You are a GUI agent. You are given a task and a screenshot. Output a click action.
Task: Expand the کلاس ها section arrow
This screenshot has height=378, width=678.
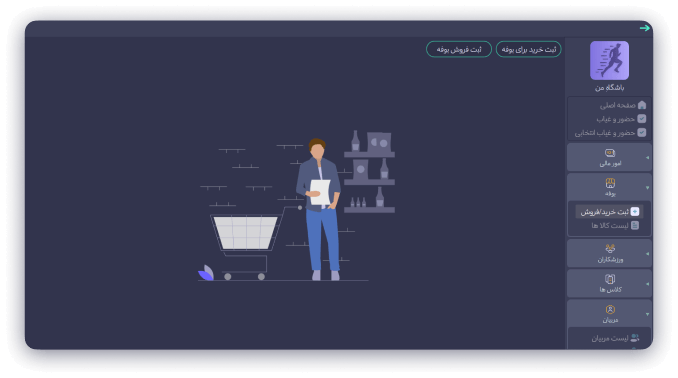coord(647,284)
